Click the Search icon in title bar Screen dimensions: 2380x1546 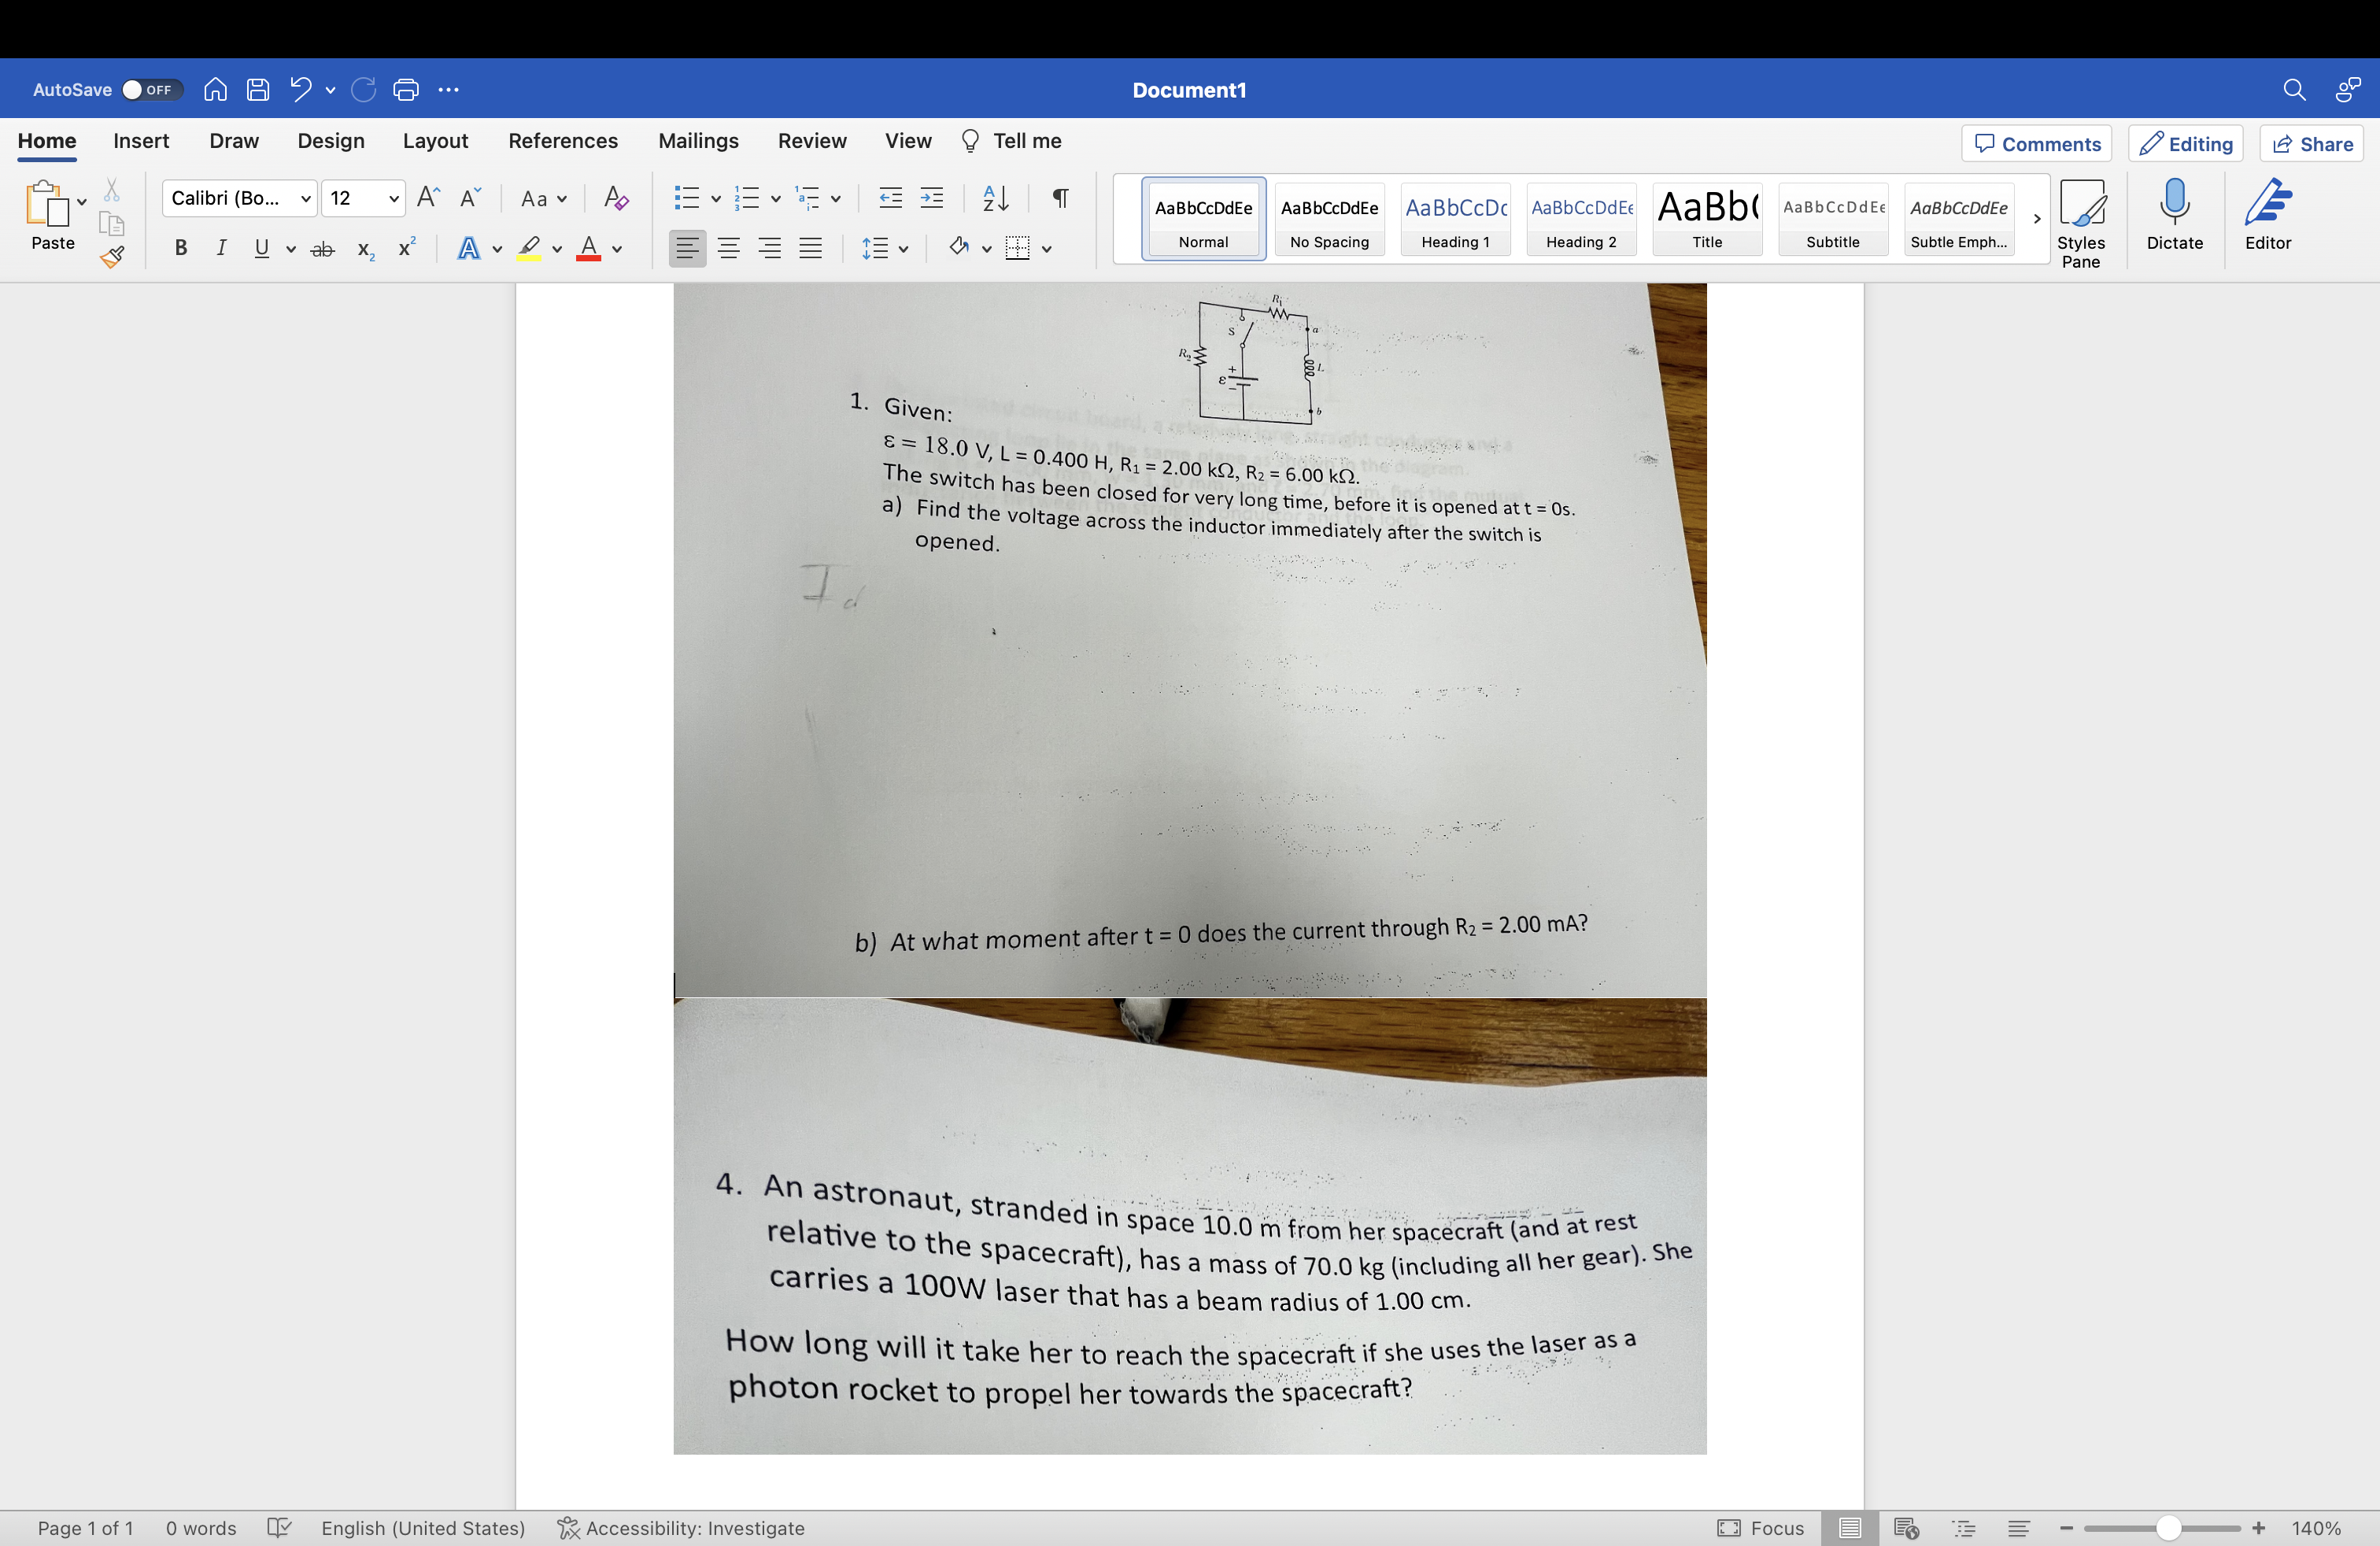pyautogui.click(x=2294, y=89)
